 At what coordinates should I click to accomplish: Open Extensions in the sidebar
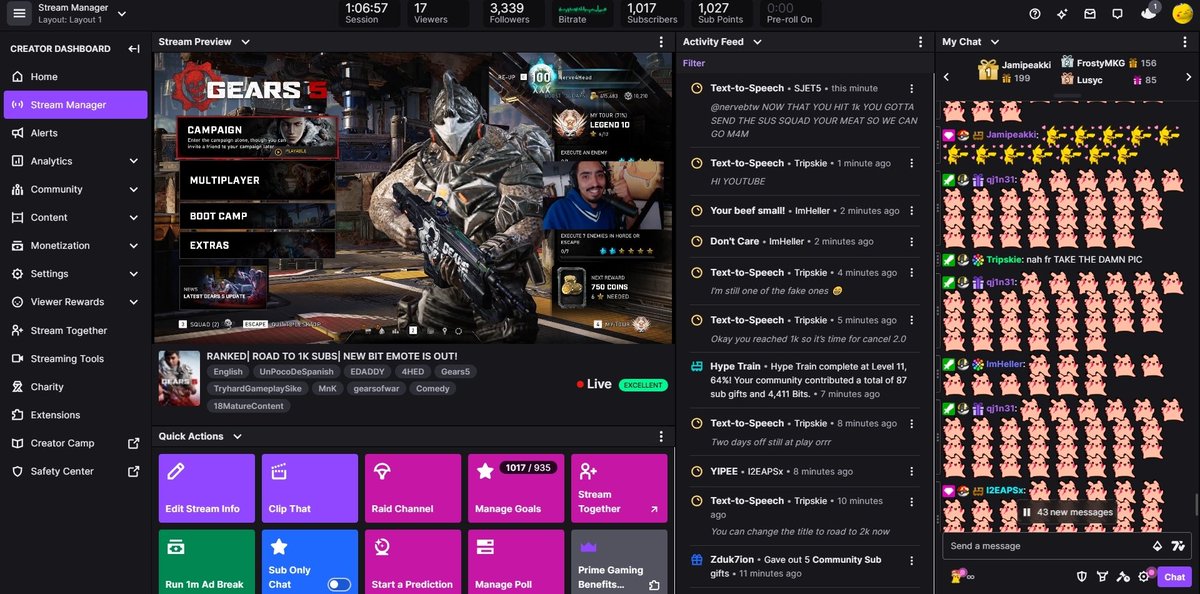tap(75, 415)
